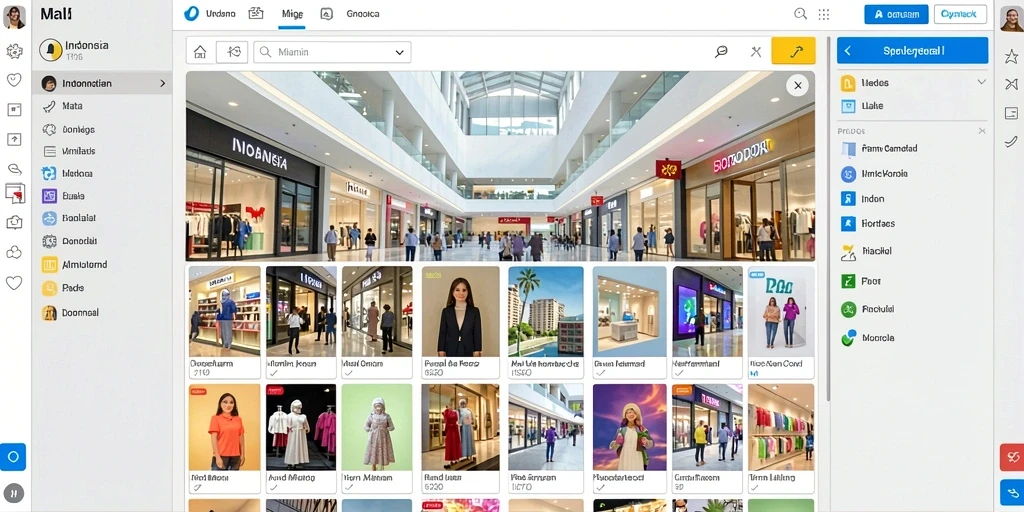Open the apps grid icon in header
Image resolution: width=1024 pixels, height=512 pixels.
click(x=824, y=14)
